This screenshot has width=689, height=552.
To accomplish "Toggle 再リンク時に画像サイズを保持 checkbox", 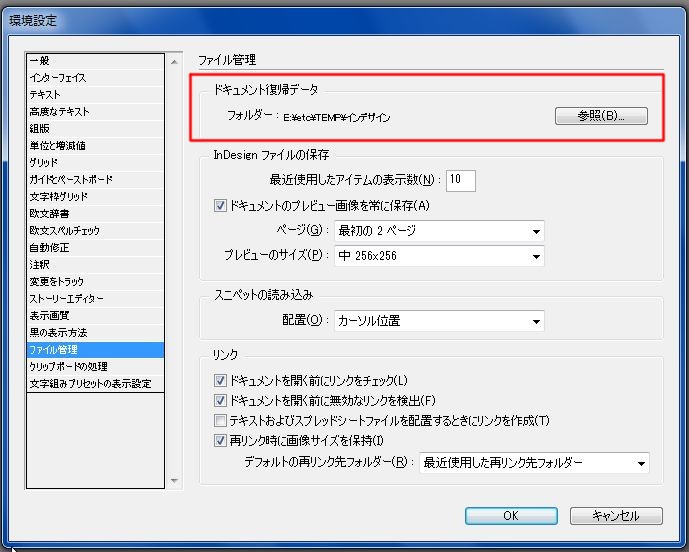I will click(220, 440).
